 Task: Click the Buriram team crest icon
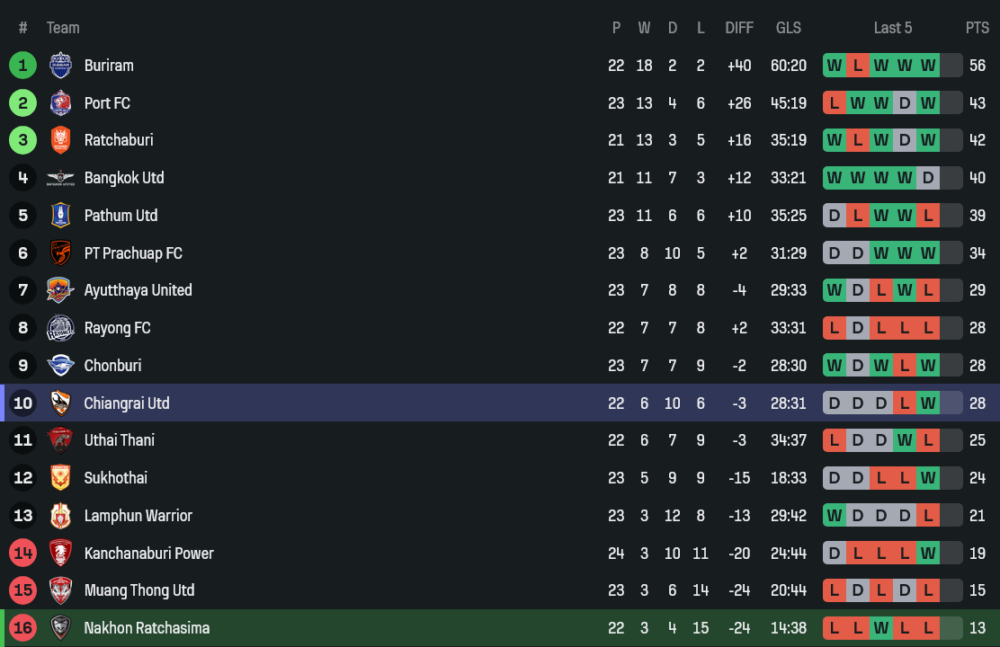point(60,66)
